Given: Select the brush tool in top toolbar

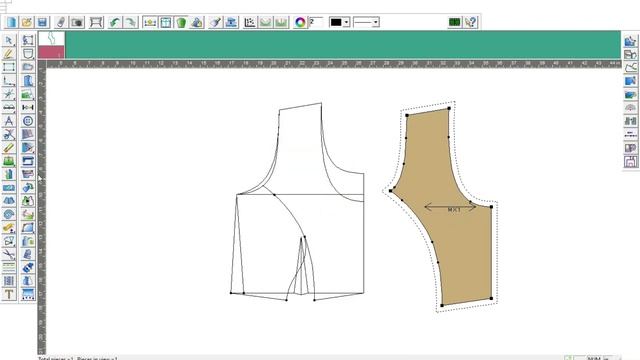Looking at the screenshot, I should click(215, 22).
